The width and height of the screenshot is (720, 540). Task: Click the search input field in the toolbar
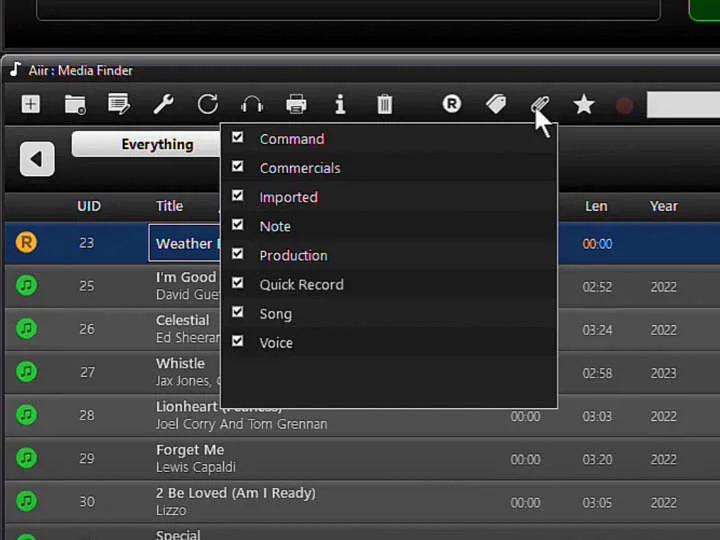683,105
